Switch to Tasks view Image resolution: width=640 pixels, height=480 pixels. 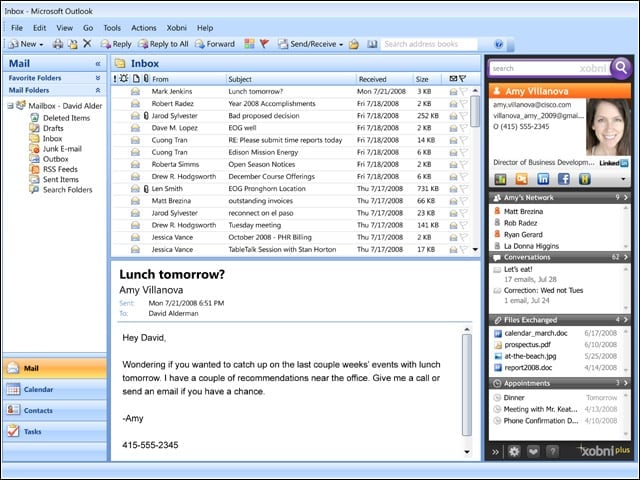tap(55, 431)
